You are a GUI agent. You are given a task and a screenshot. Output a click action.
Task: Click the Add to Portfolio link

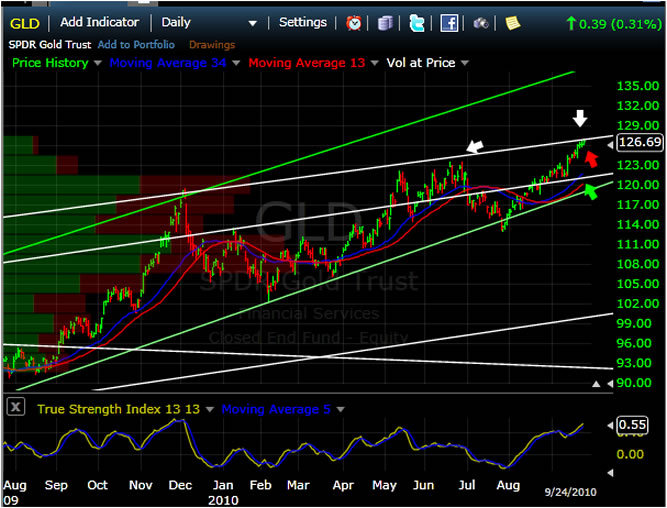point(136,45)
